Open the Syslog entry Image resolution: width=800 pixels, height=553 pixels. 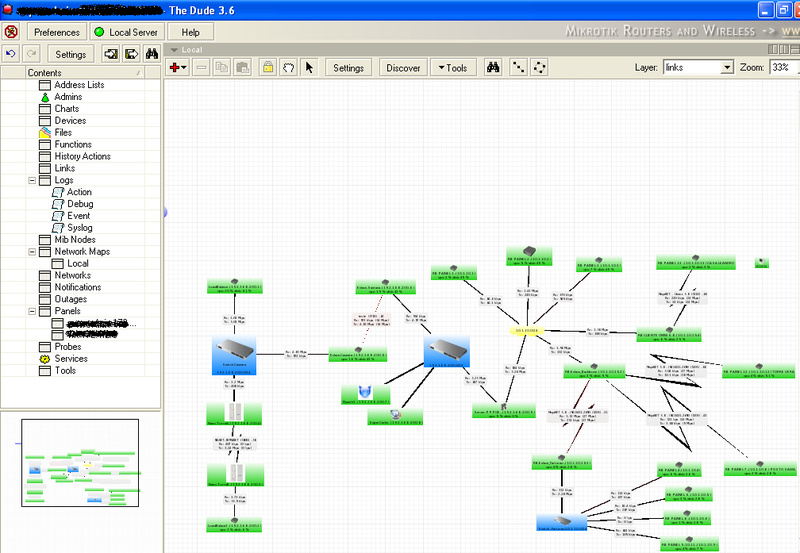click(x=80, y=228)
